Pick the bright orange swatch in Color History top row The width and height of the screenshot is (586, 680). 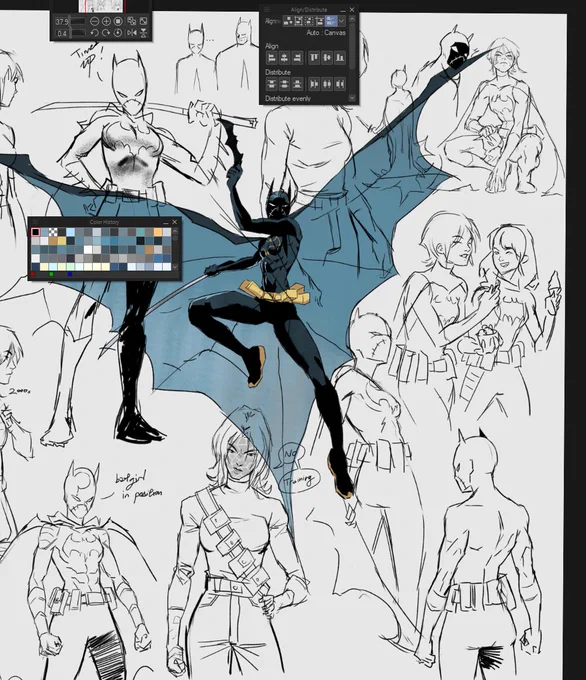(158, 232)
